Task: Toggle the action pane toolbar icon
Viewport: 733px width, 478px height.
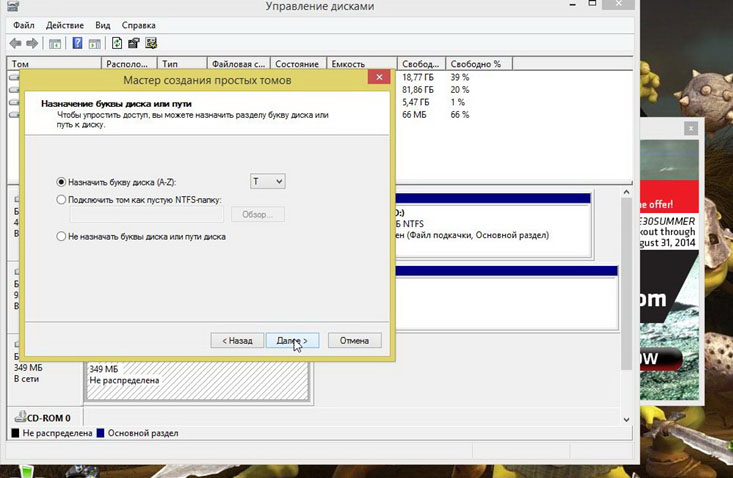Action: point(95,44)
